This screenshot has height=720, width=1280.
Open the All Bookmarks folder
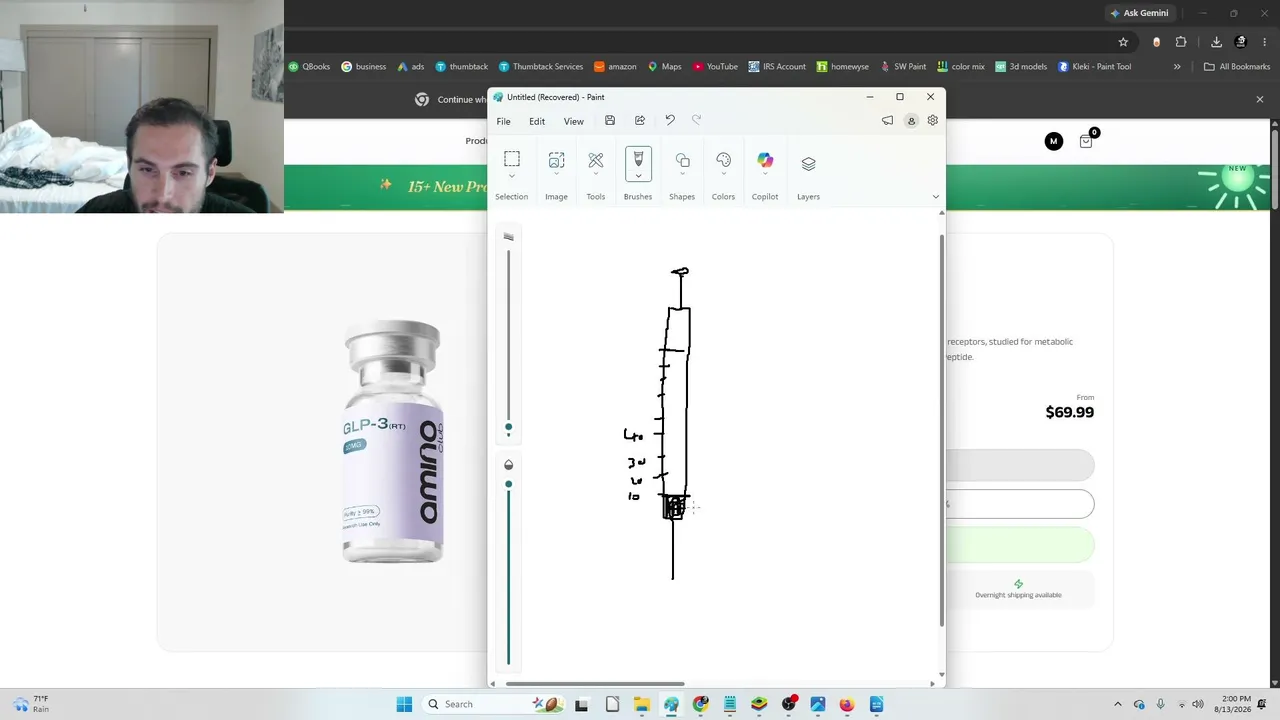click(x=1237, y=67)
